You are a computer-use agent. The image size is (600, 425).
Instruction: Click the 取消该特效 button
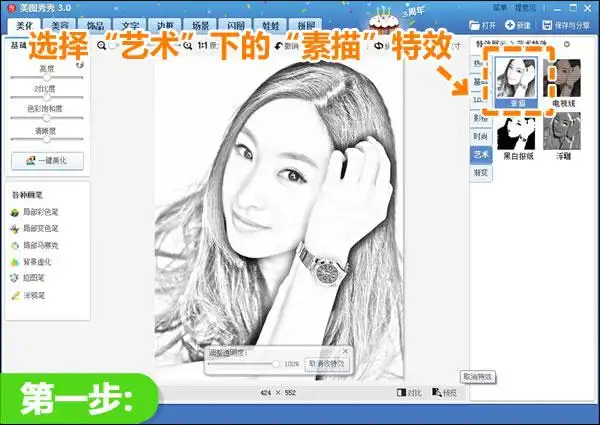tap(327, 364)
